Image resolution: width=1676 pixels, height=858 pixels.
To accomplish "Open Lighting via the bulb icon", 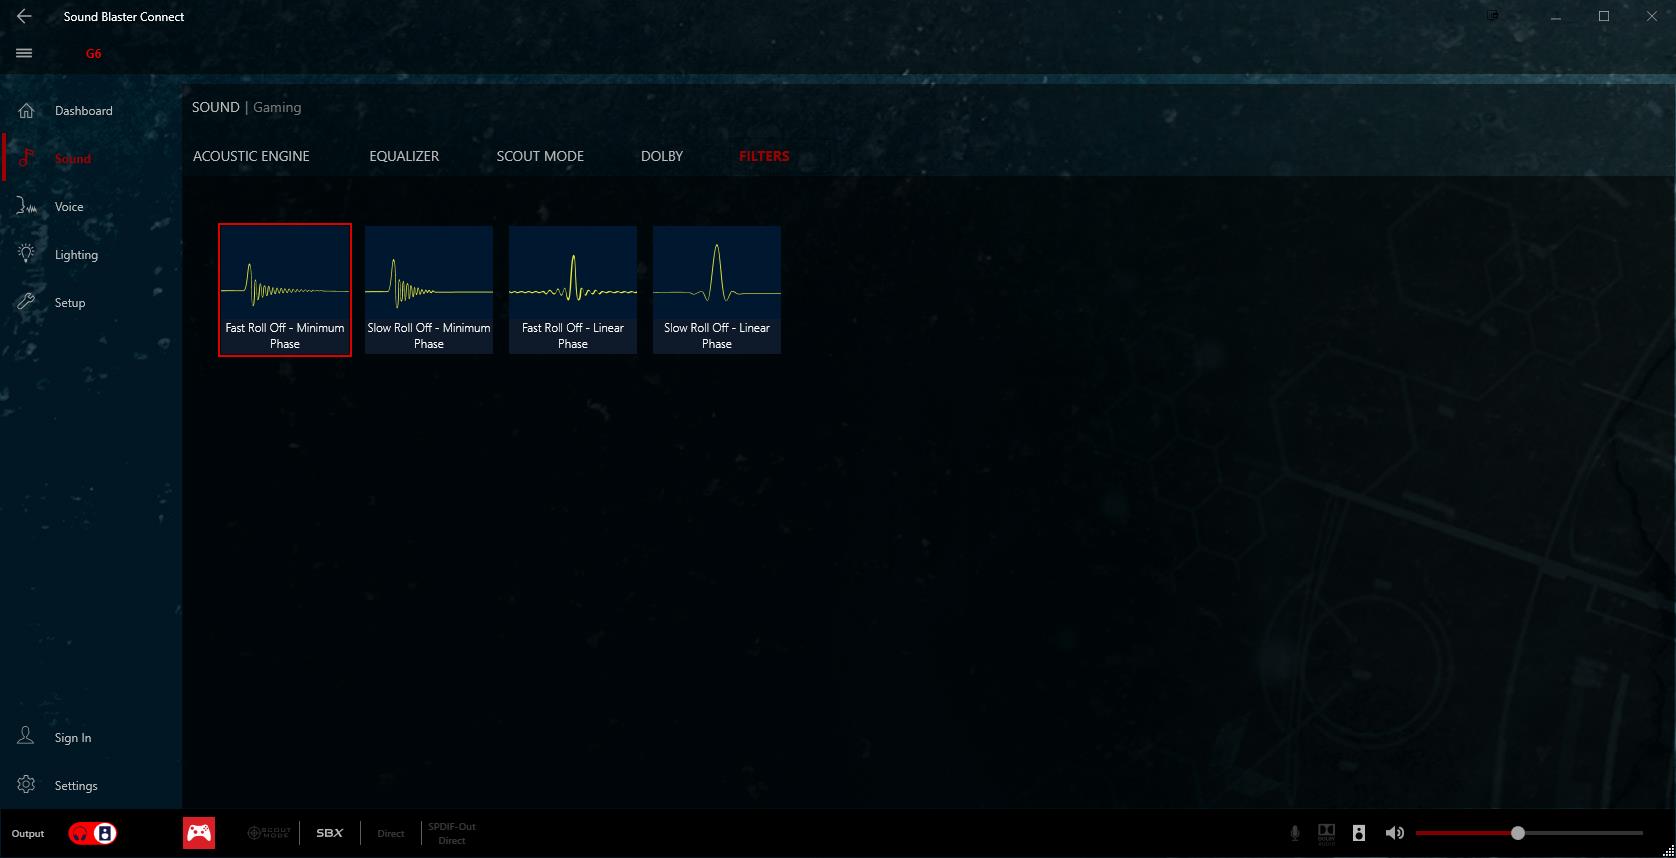I will pos(27,254).
